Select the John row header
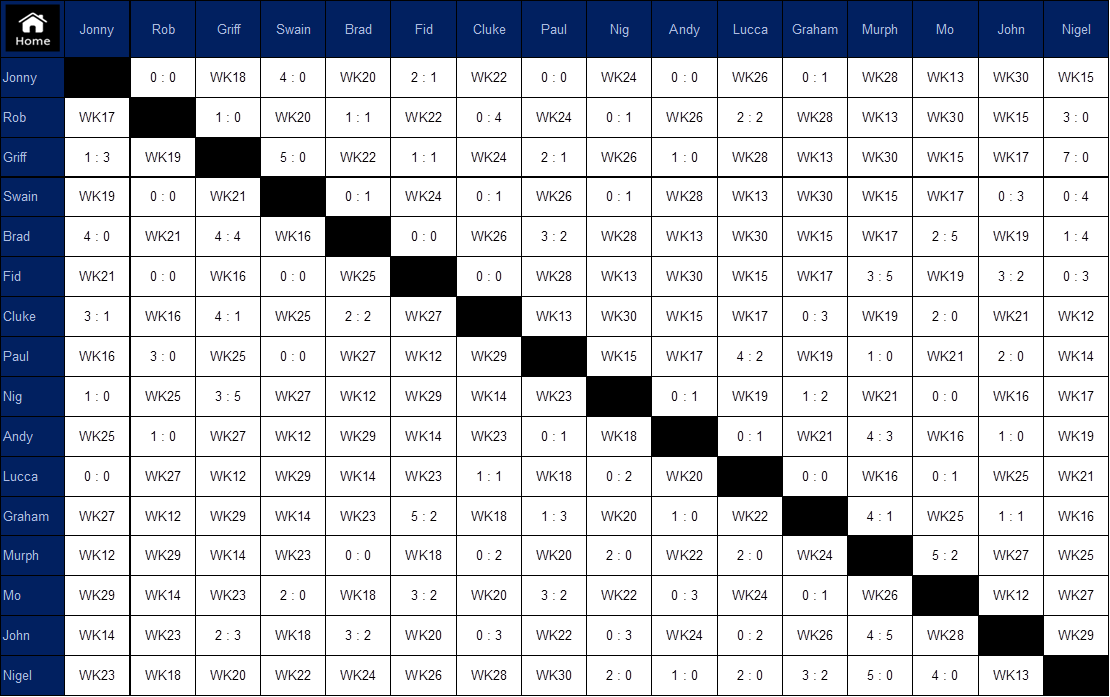 coord(33,635)
